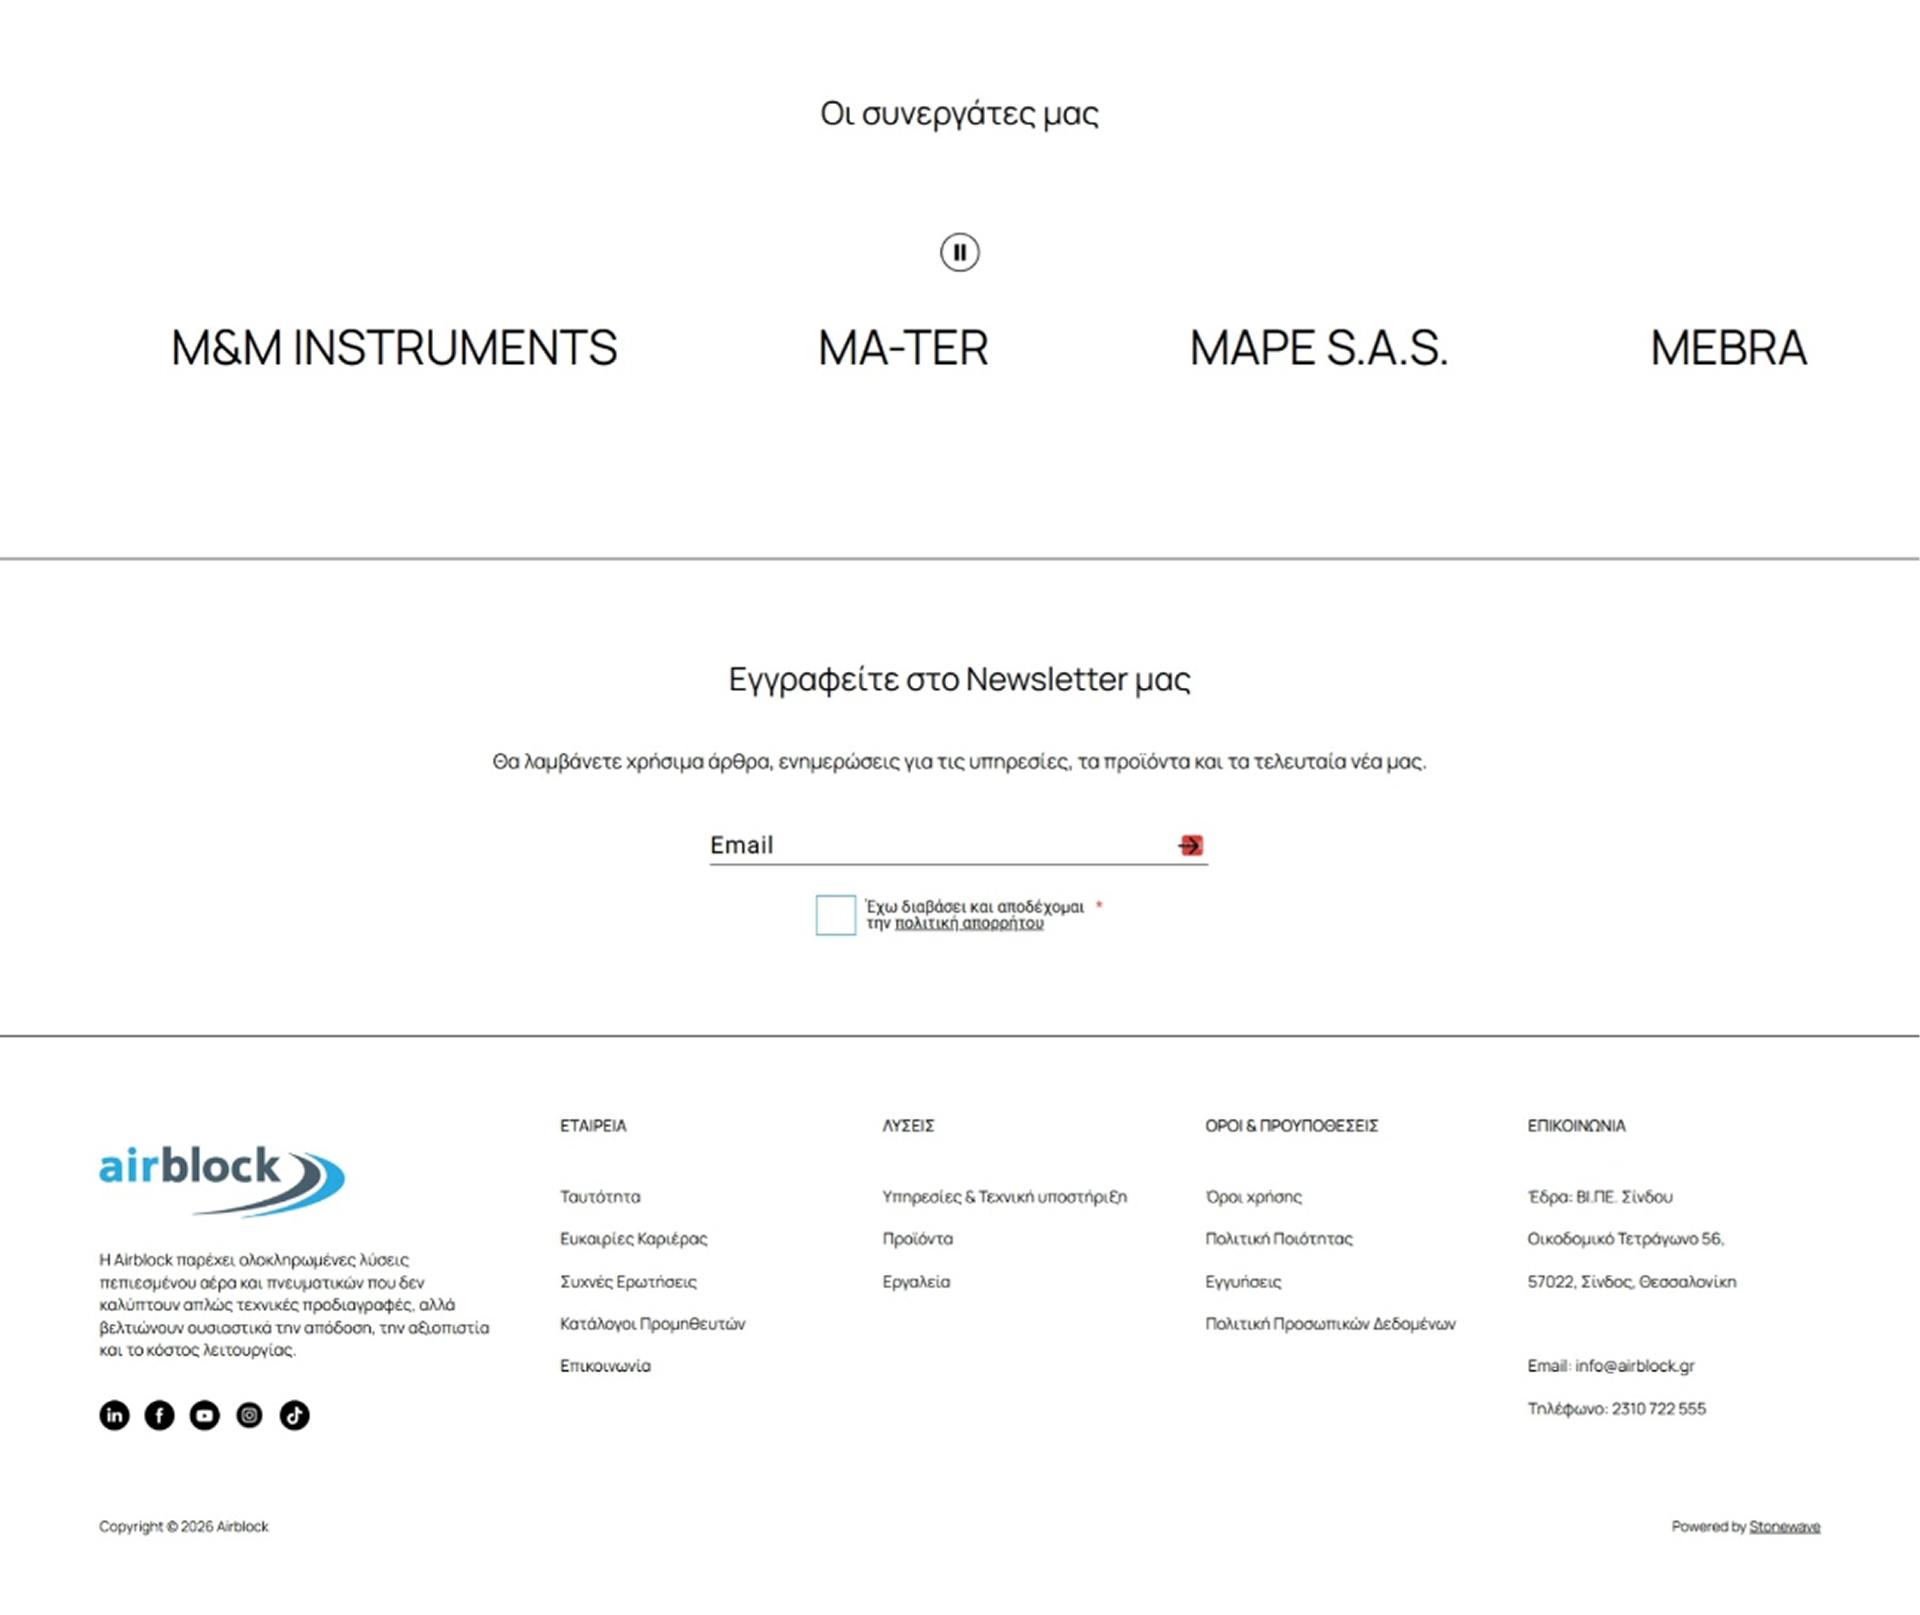Open the πολιτική απορρήτου link

tap(968, 923)
